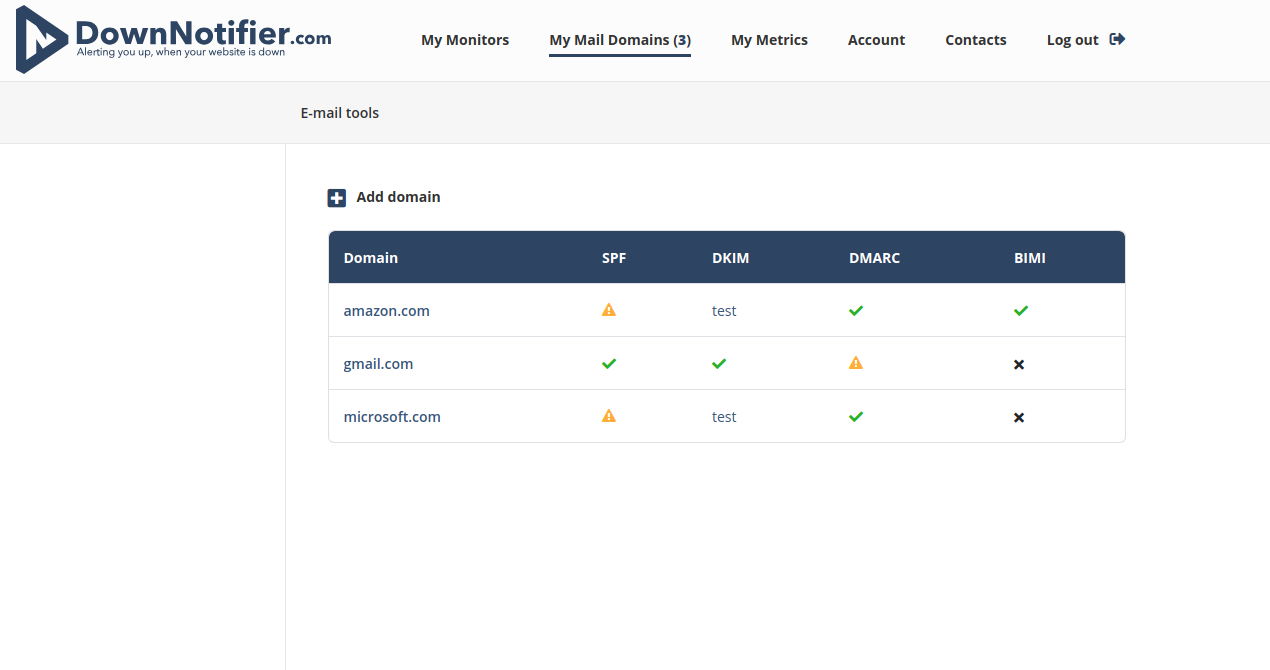Click the Log out arrow icon
Screen dimensions: 1270x670
tap(1118, 39)
